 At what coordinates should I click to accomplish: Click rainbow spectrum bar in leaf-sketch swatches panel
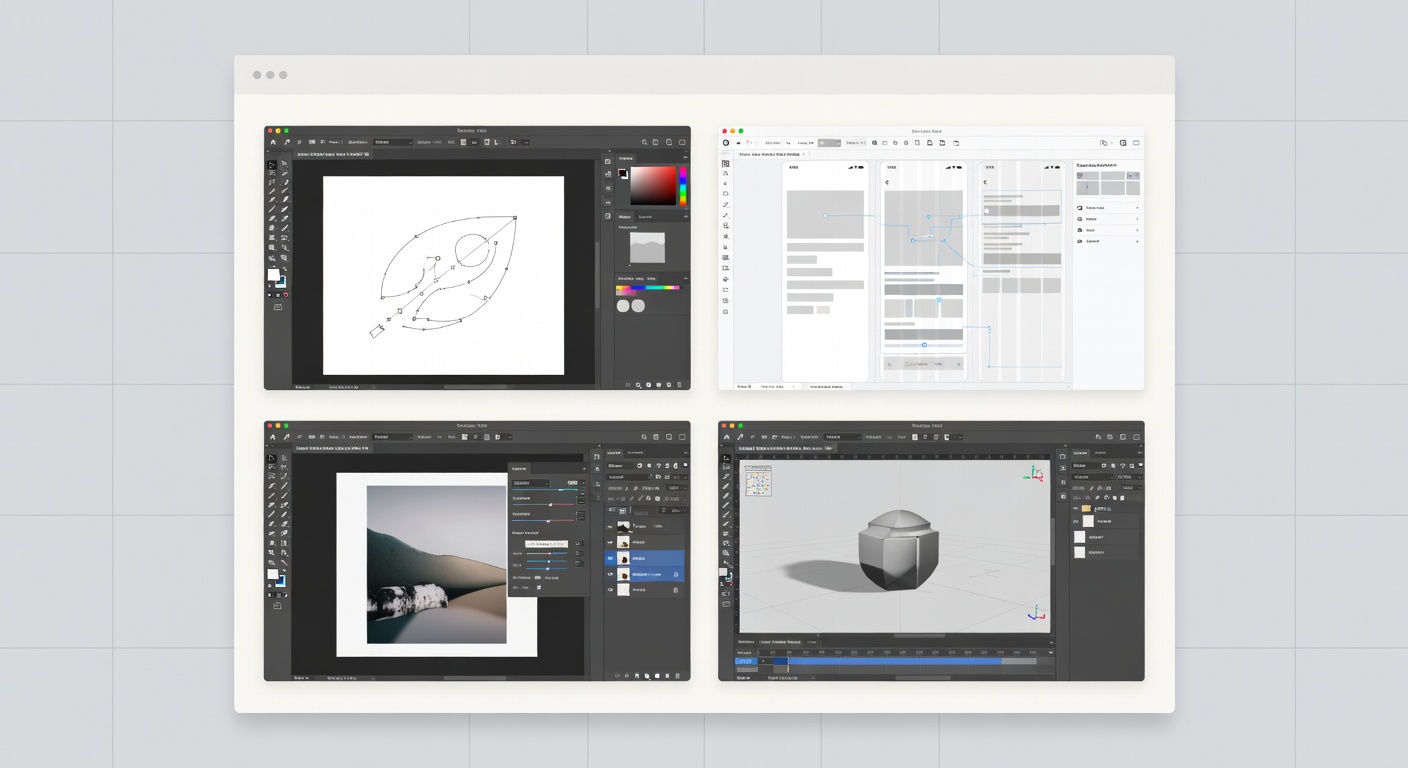(648, 287)
